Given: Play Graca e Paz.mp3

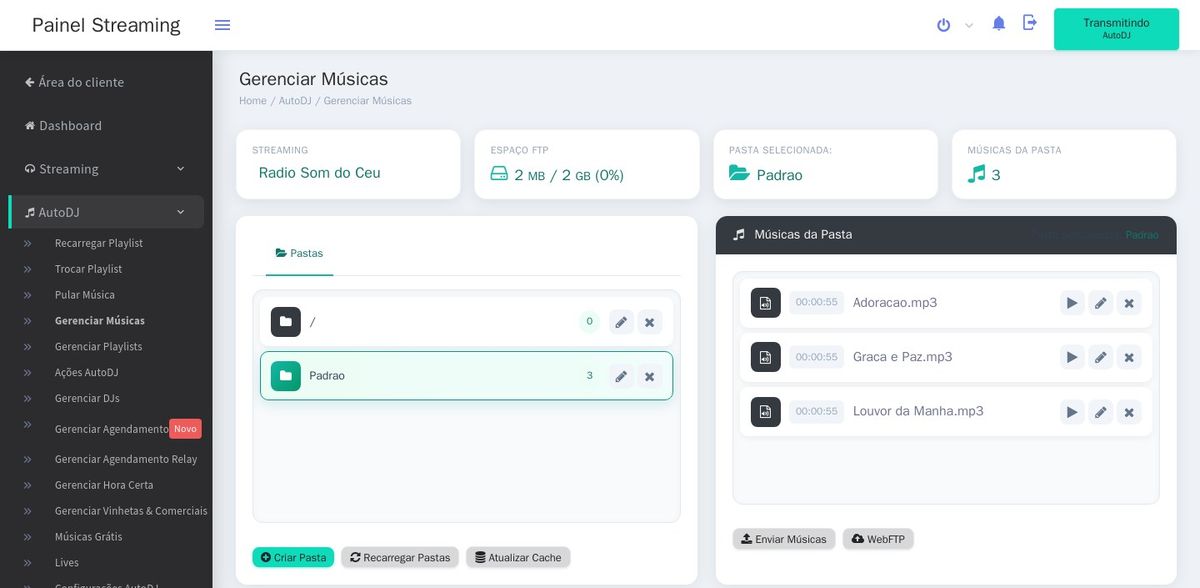Looking at the screenshot, I should [x=1072, y=357].
